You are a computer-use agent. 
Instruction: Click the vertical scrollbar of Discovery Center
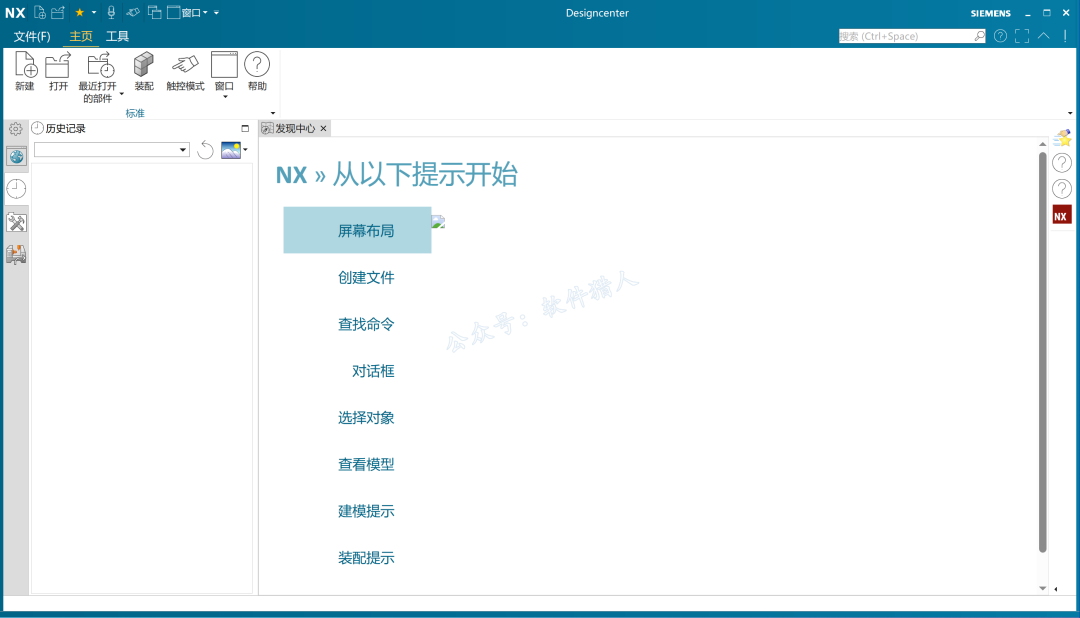click(1042, 351)
